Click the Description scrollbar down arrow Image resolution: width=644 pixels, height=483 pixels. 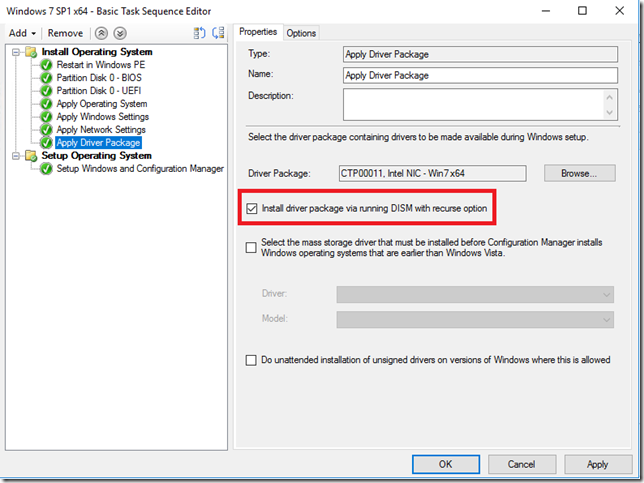[610, 113]
